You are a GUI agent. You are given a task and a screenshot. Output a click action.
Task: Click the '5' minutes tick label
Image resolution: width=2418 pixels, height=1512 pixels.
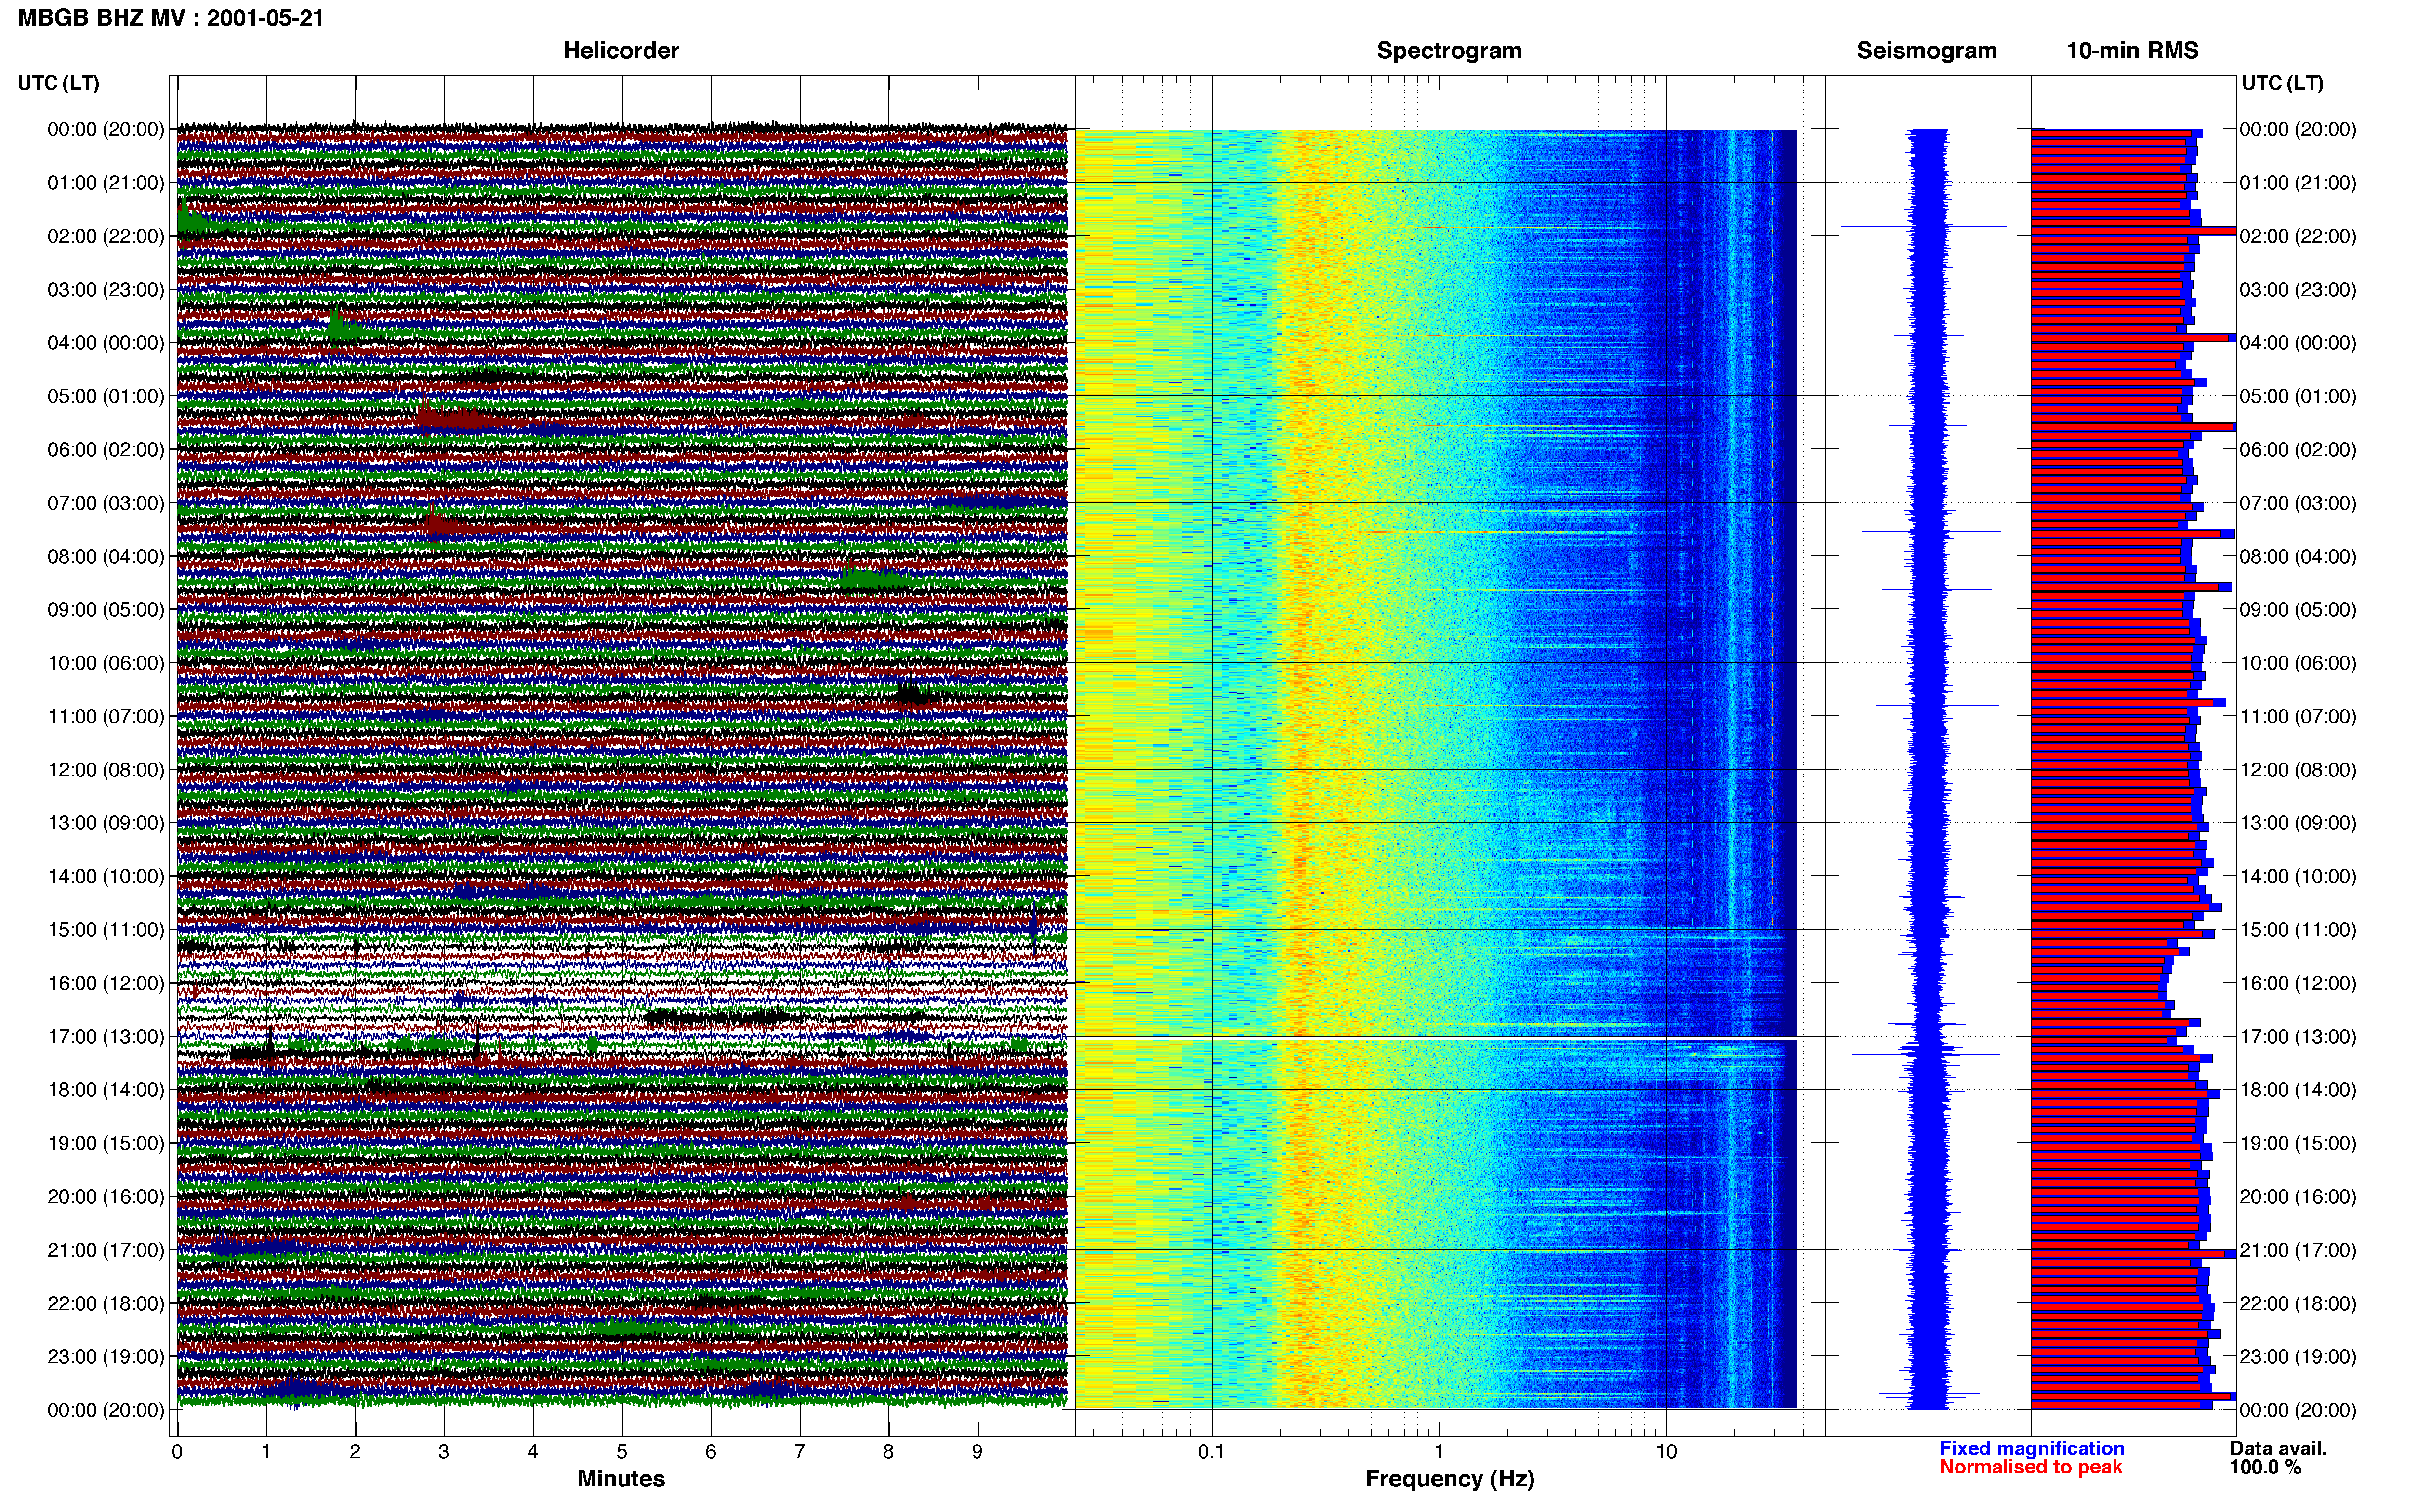(622, 1452)
